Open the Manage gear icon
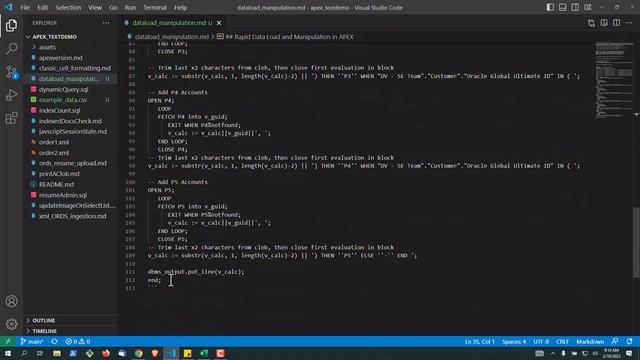Screen dimensions: 640x360 [11, 324]
